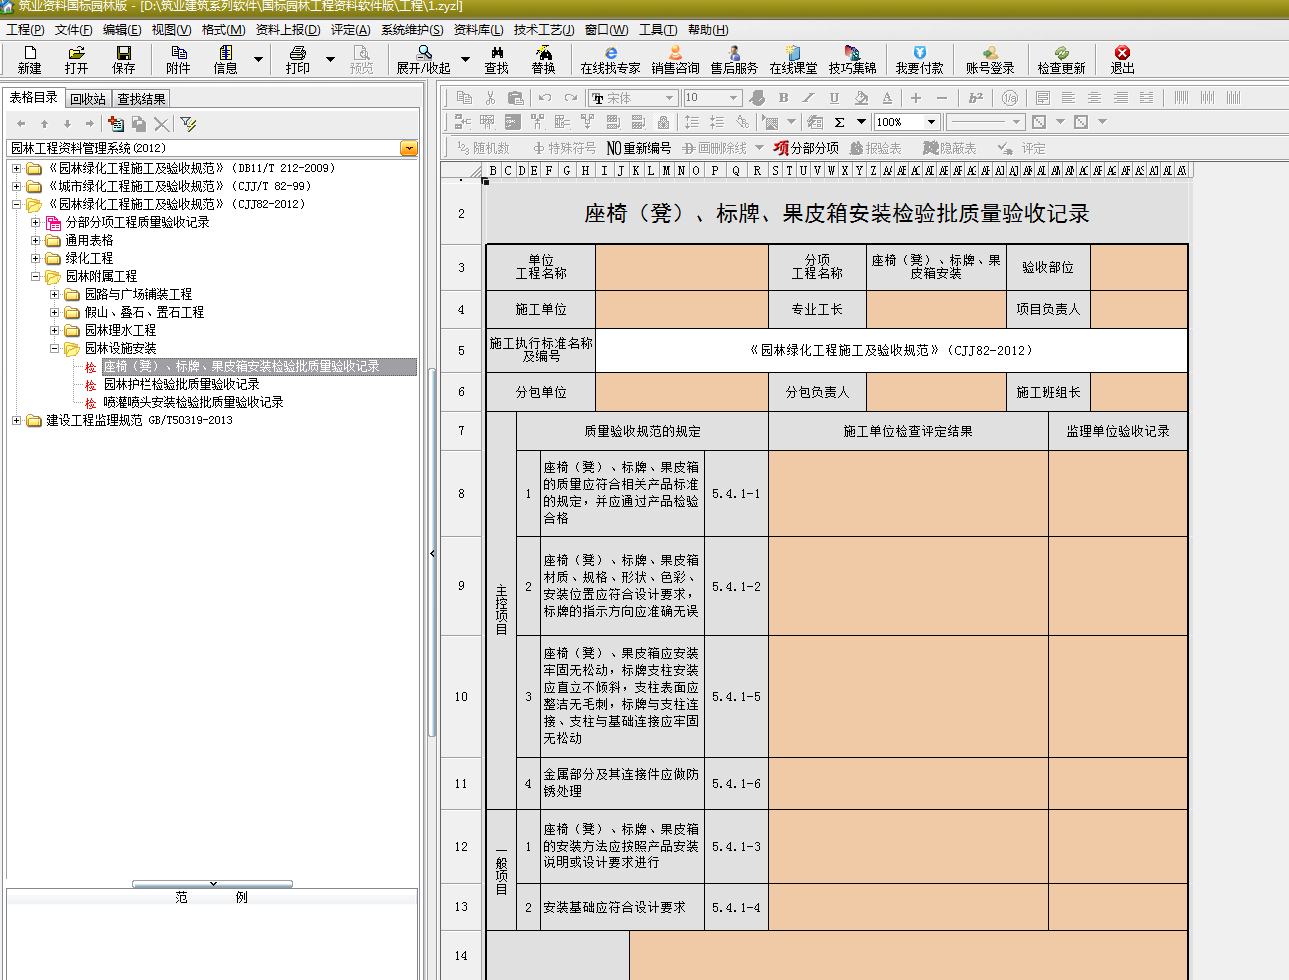Open the 100% zoom dropdown
The height and width of the screenshot is (980, 1289).
931,122
